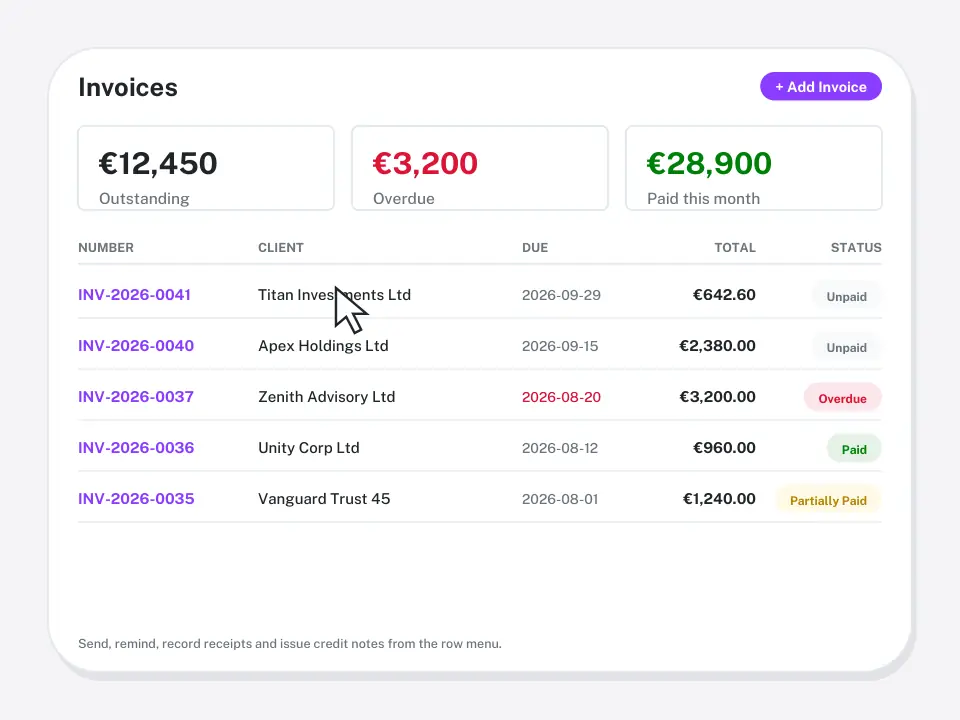The image size is (960, 720).
Task: Click the green Paid status badge
Action: (x=854, y=449)
